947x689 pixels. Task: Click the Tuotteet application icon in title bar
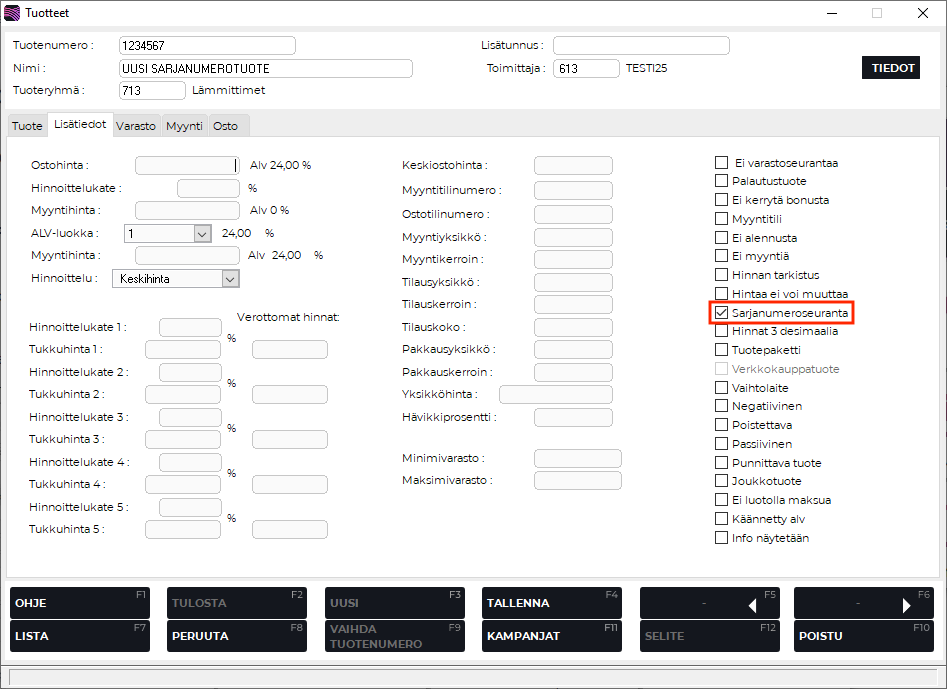point(12,13)
